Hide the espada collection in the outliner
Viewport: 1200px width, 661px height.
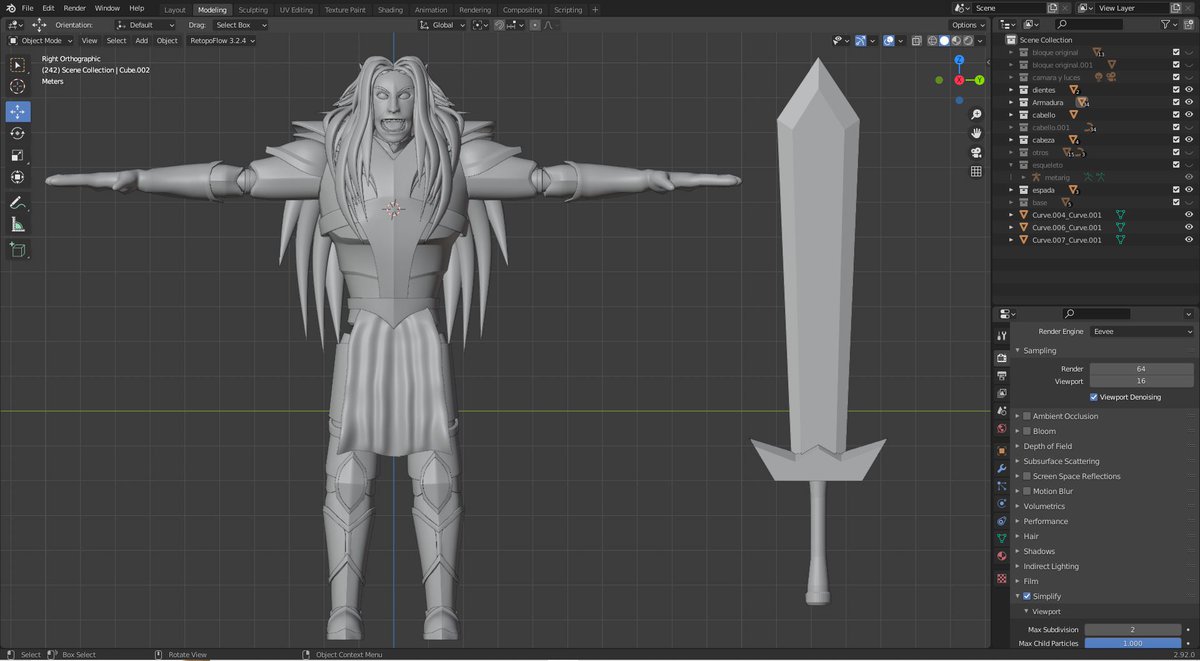[x=1189, y=190]
